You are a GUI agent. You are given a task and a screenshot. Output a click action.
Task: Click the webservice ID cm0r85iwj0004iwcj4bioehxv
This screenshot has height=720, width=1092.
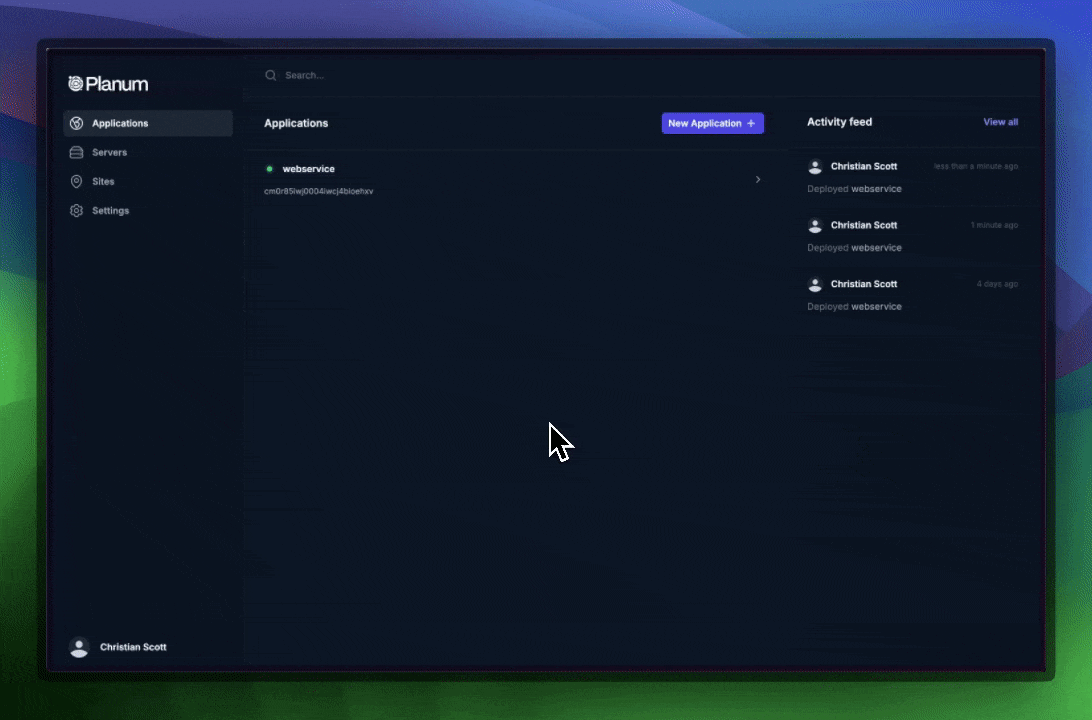319,191
